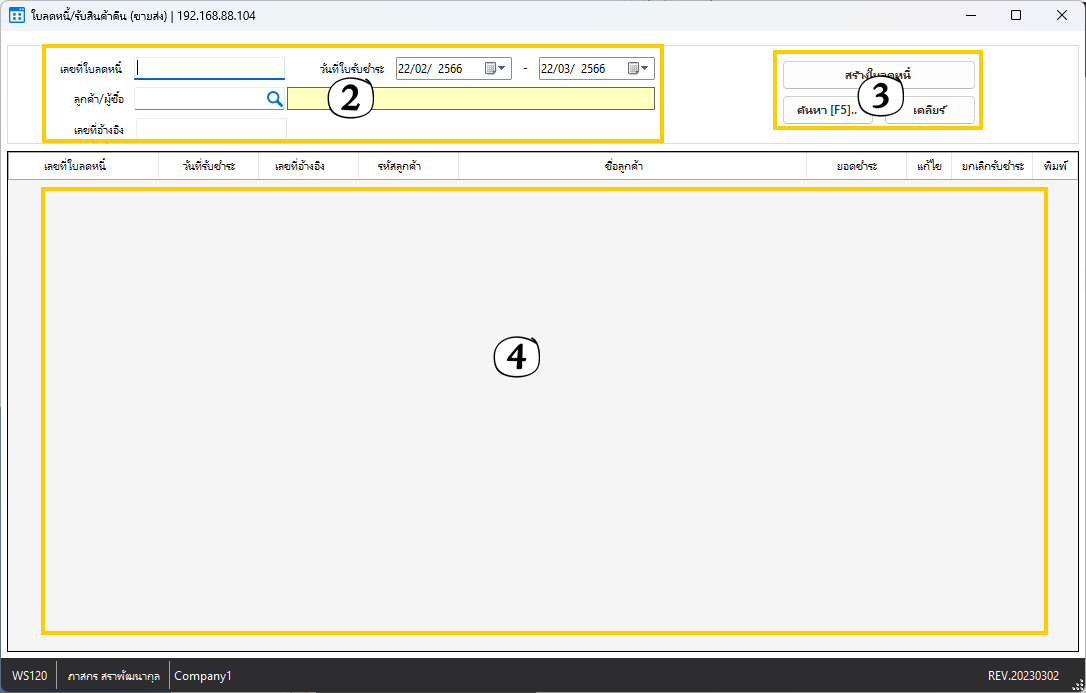Image resolution: width=1086 pixels, height=693 pixels.
Task: Click the พิมพ์ column header
Action: [x=1056, y=166]
